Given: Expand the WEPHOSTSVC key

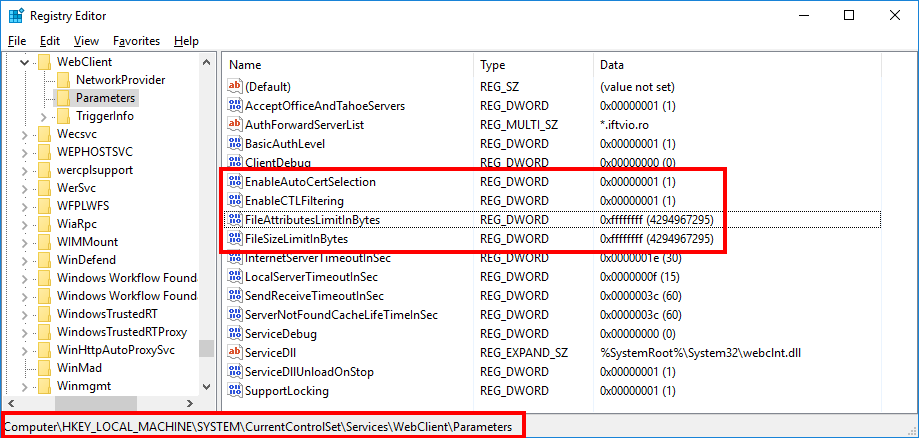Looking at the screenshot, I should [25, 152].
